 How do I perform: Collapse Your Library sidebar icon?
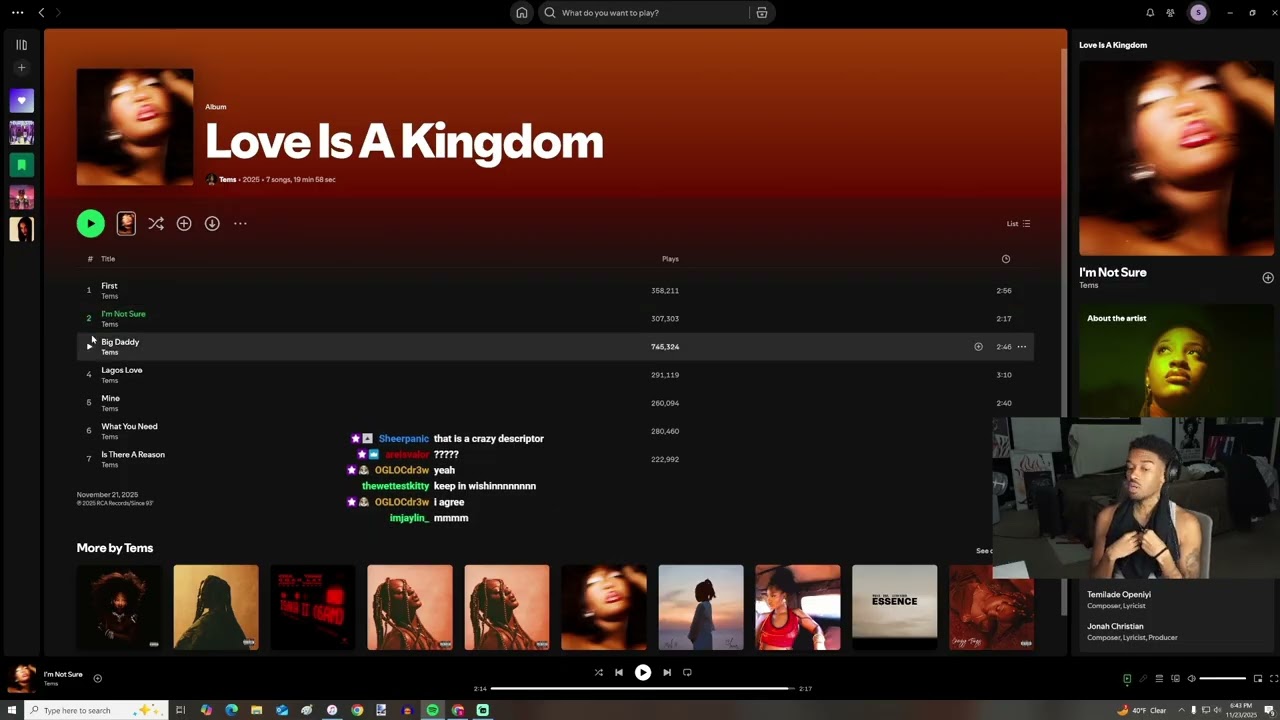[x=21, y=45]
